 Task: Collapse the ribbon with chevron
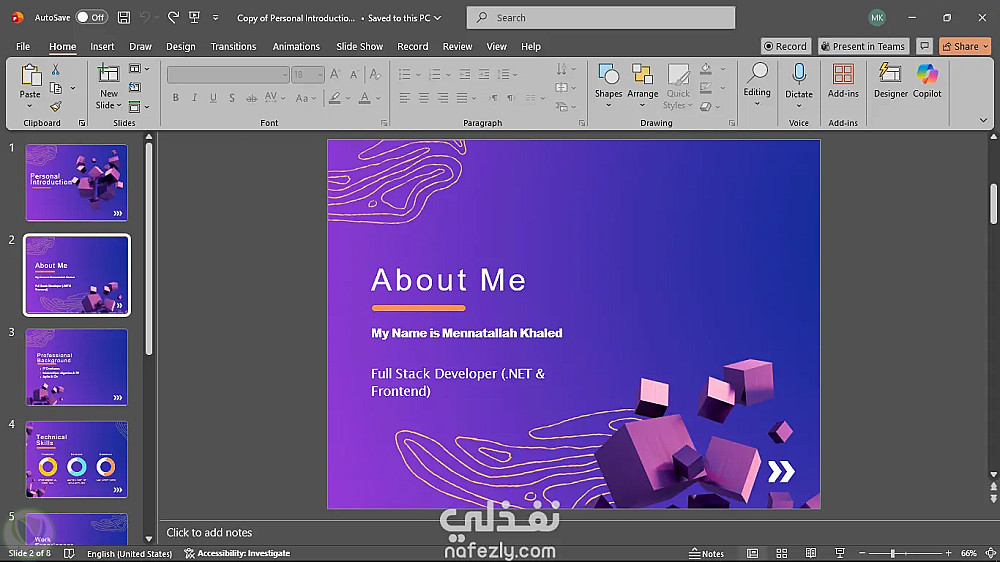pyautogui.click(x=983, y=120)
